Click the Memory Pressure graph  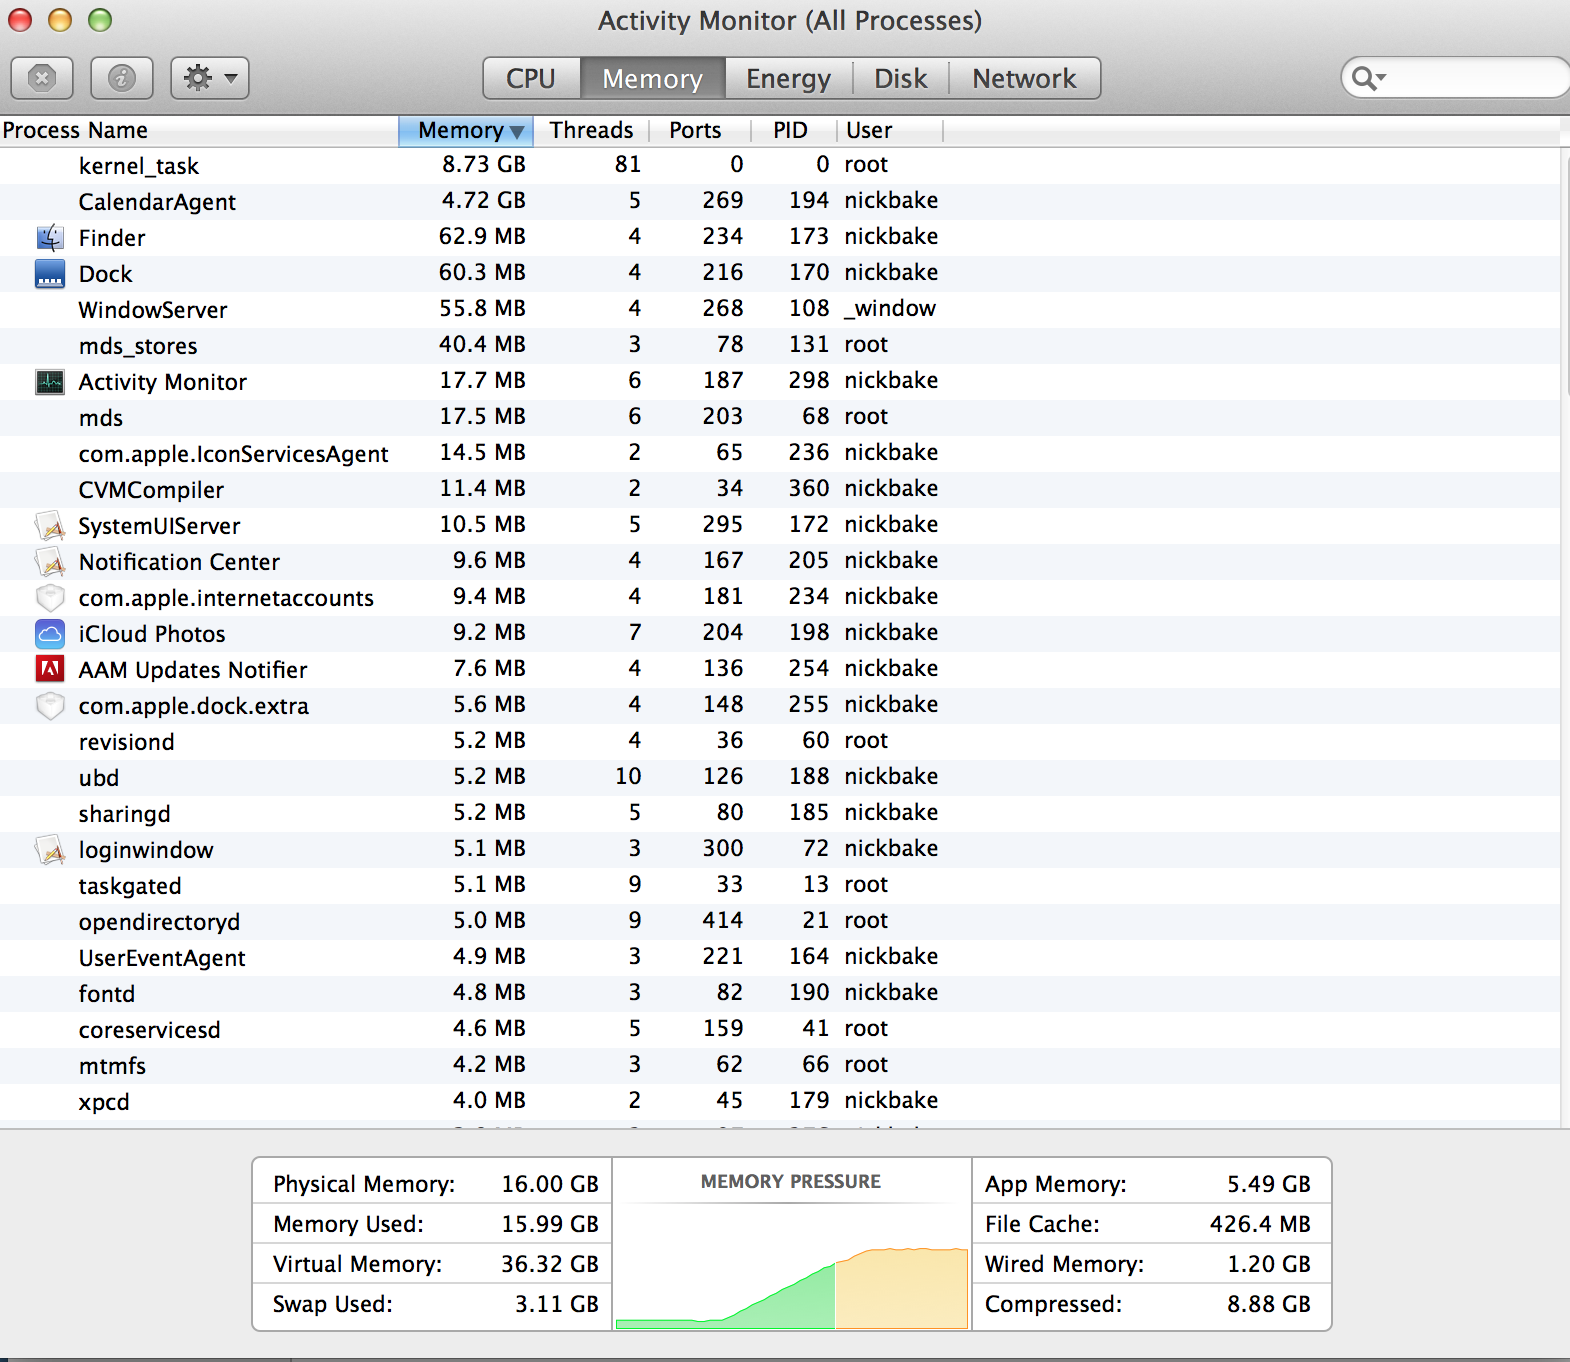791,1264
